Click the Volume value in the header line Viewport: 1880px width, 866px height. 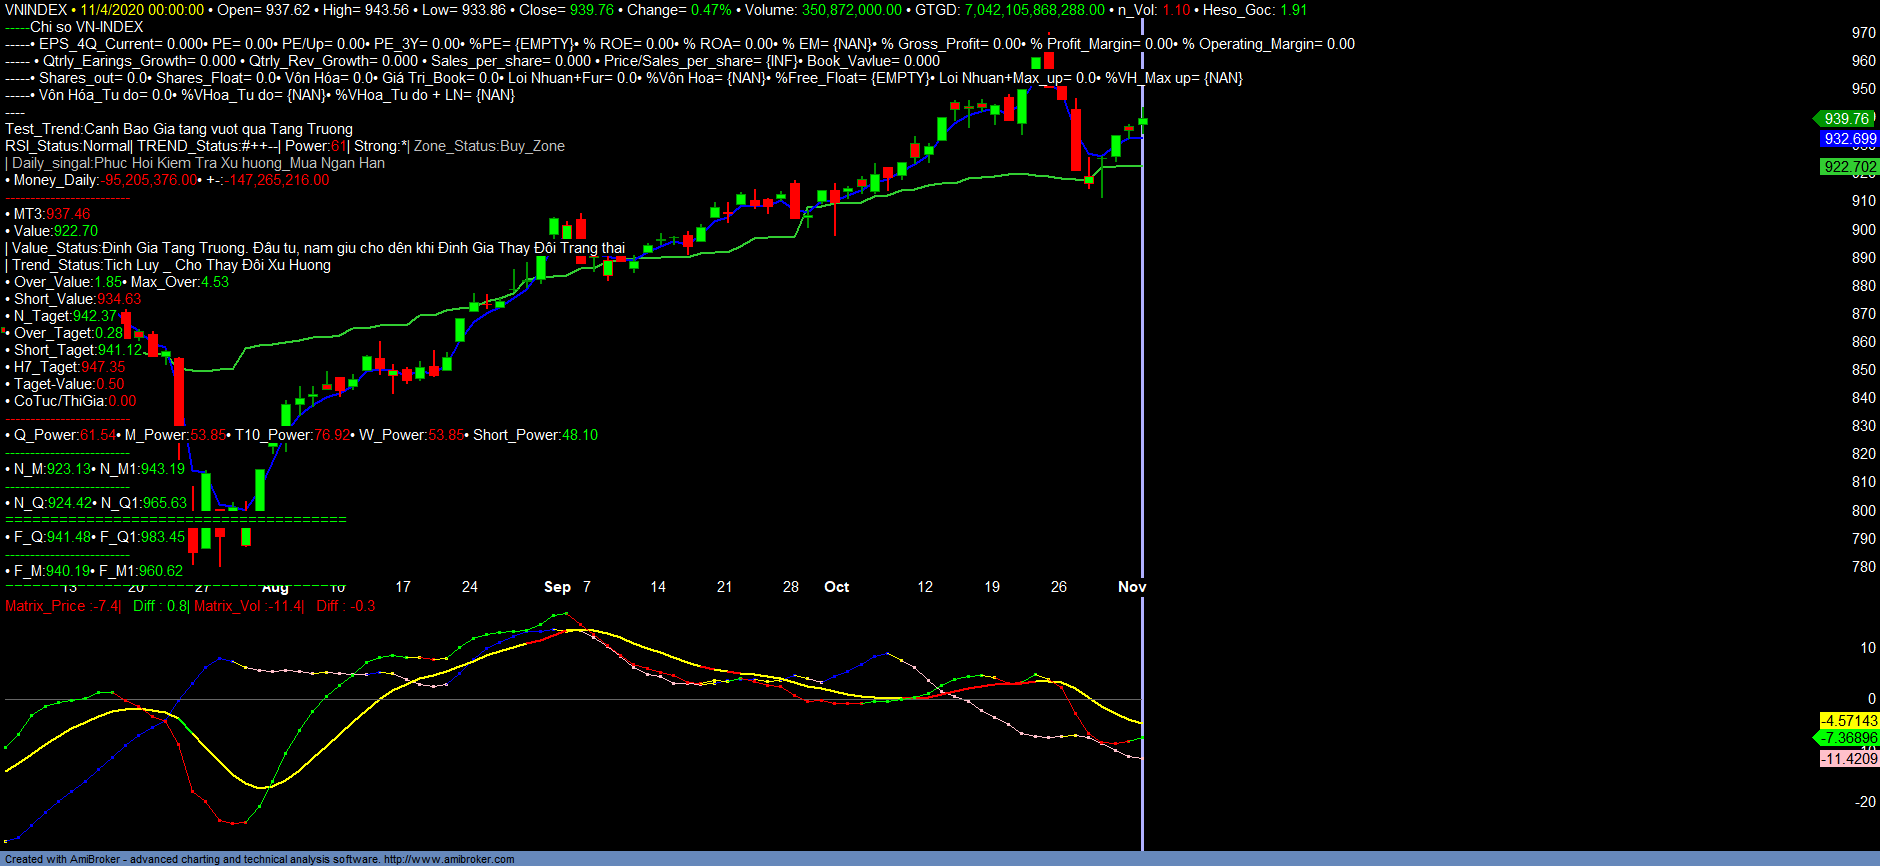pyautogui.click(x=850, y=10)
